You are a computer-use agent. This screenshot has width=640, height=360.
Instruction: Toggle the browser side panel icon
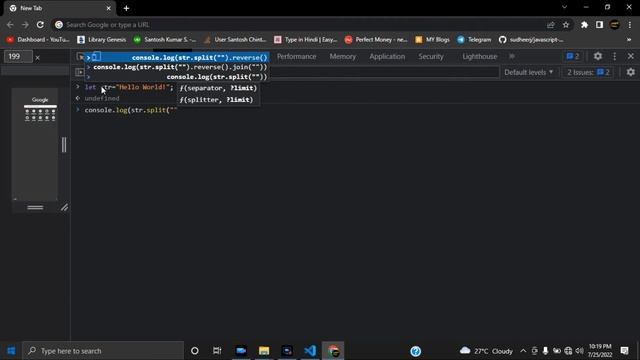coord(599,25)
